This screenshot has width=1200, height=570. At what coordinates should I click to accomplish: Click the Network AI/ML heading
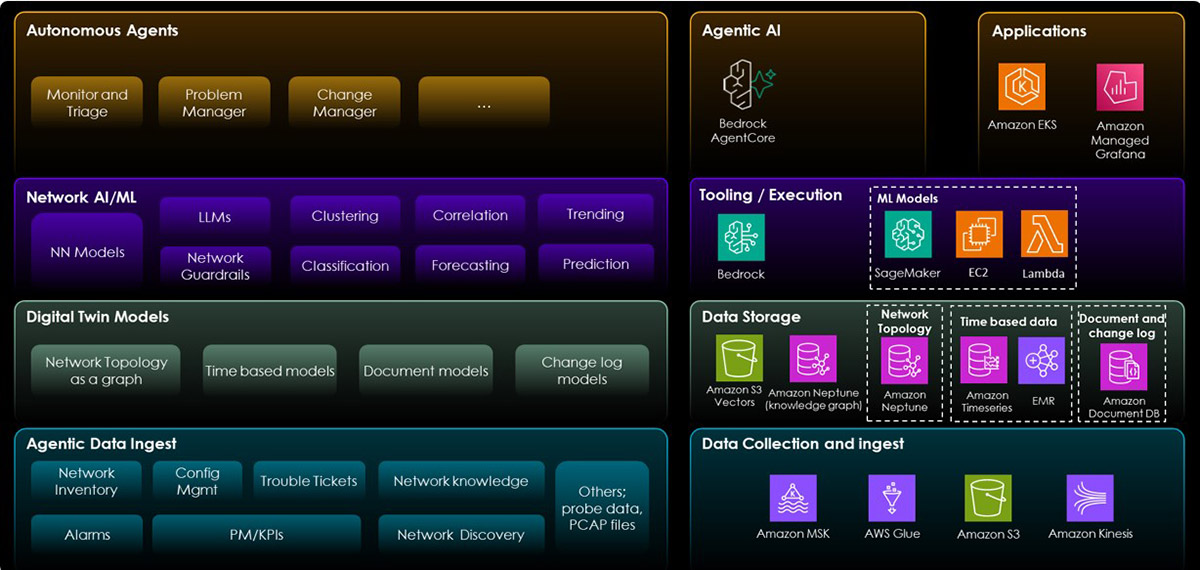pos(81,197)
